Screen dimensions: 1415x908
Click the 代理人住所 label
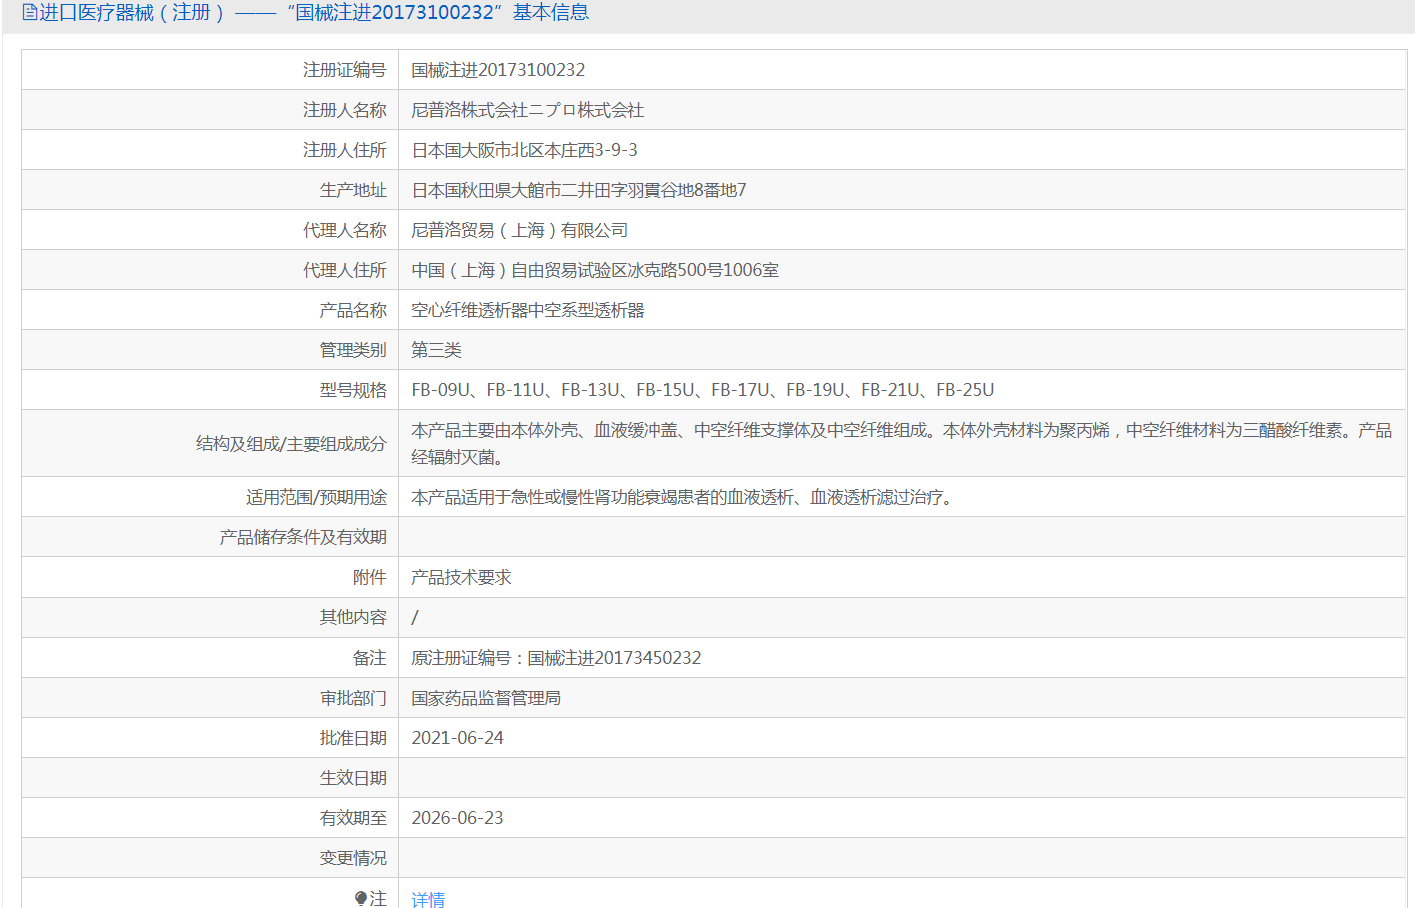tap(345, 270)
